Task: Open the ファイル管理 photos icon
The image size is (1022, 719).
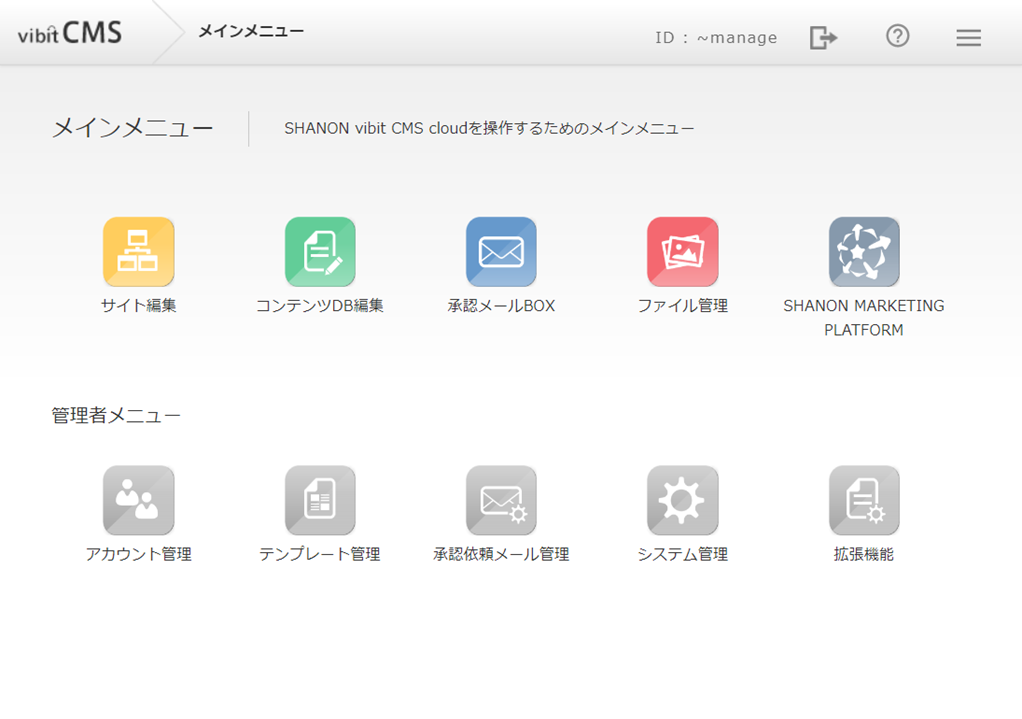Action: (681, 251)
